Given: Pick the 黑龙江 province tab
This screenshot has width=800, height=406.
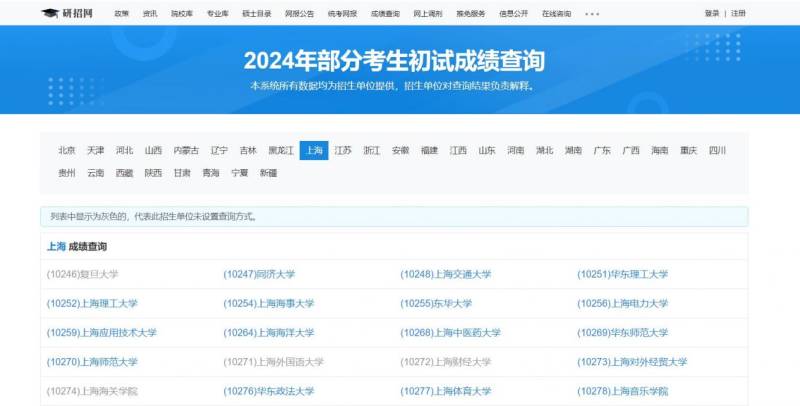Looking at the screenshot, I should 281,150.
